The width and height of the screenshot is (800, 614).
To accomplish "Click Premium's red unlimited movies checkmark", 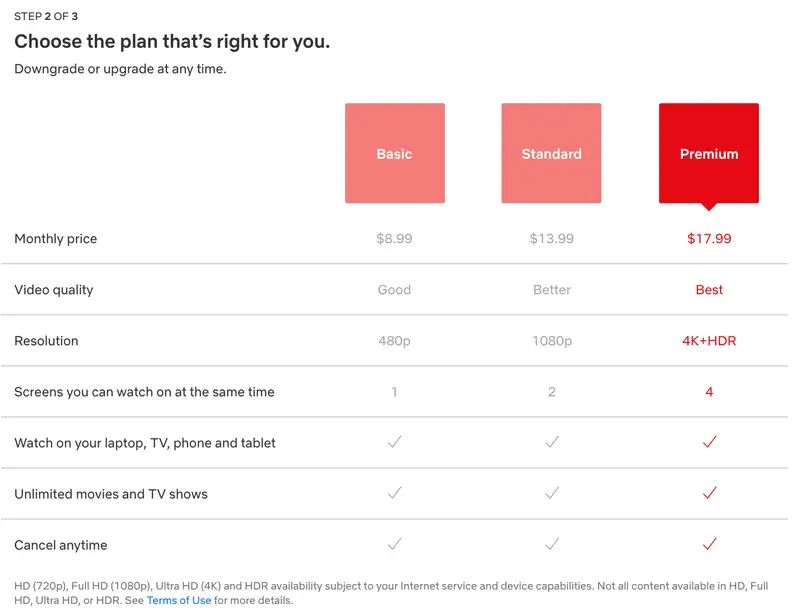I will 709,493.
